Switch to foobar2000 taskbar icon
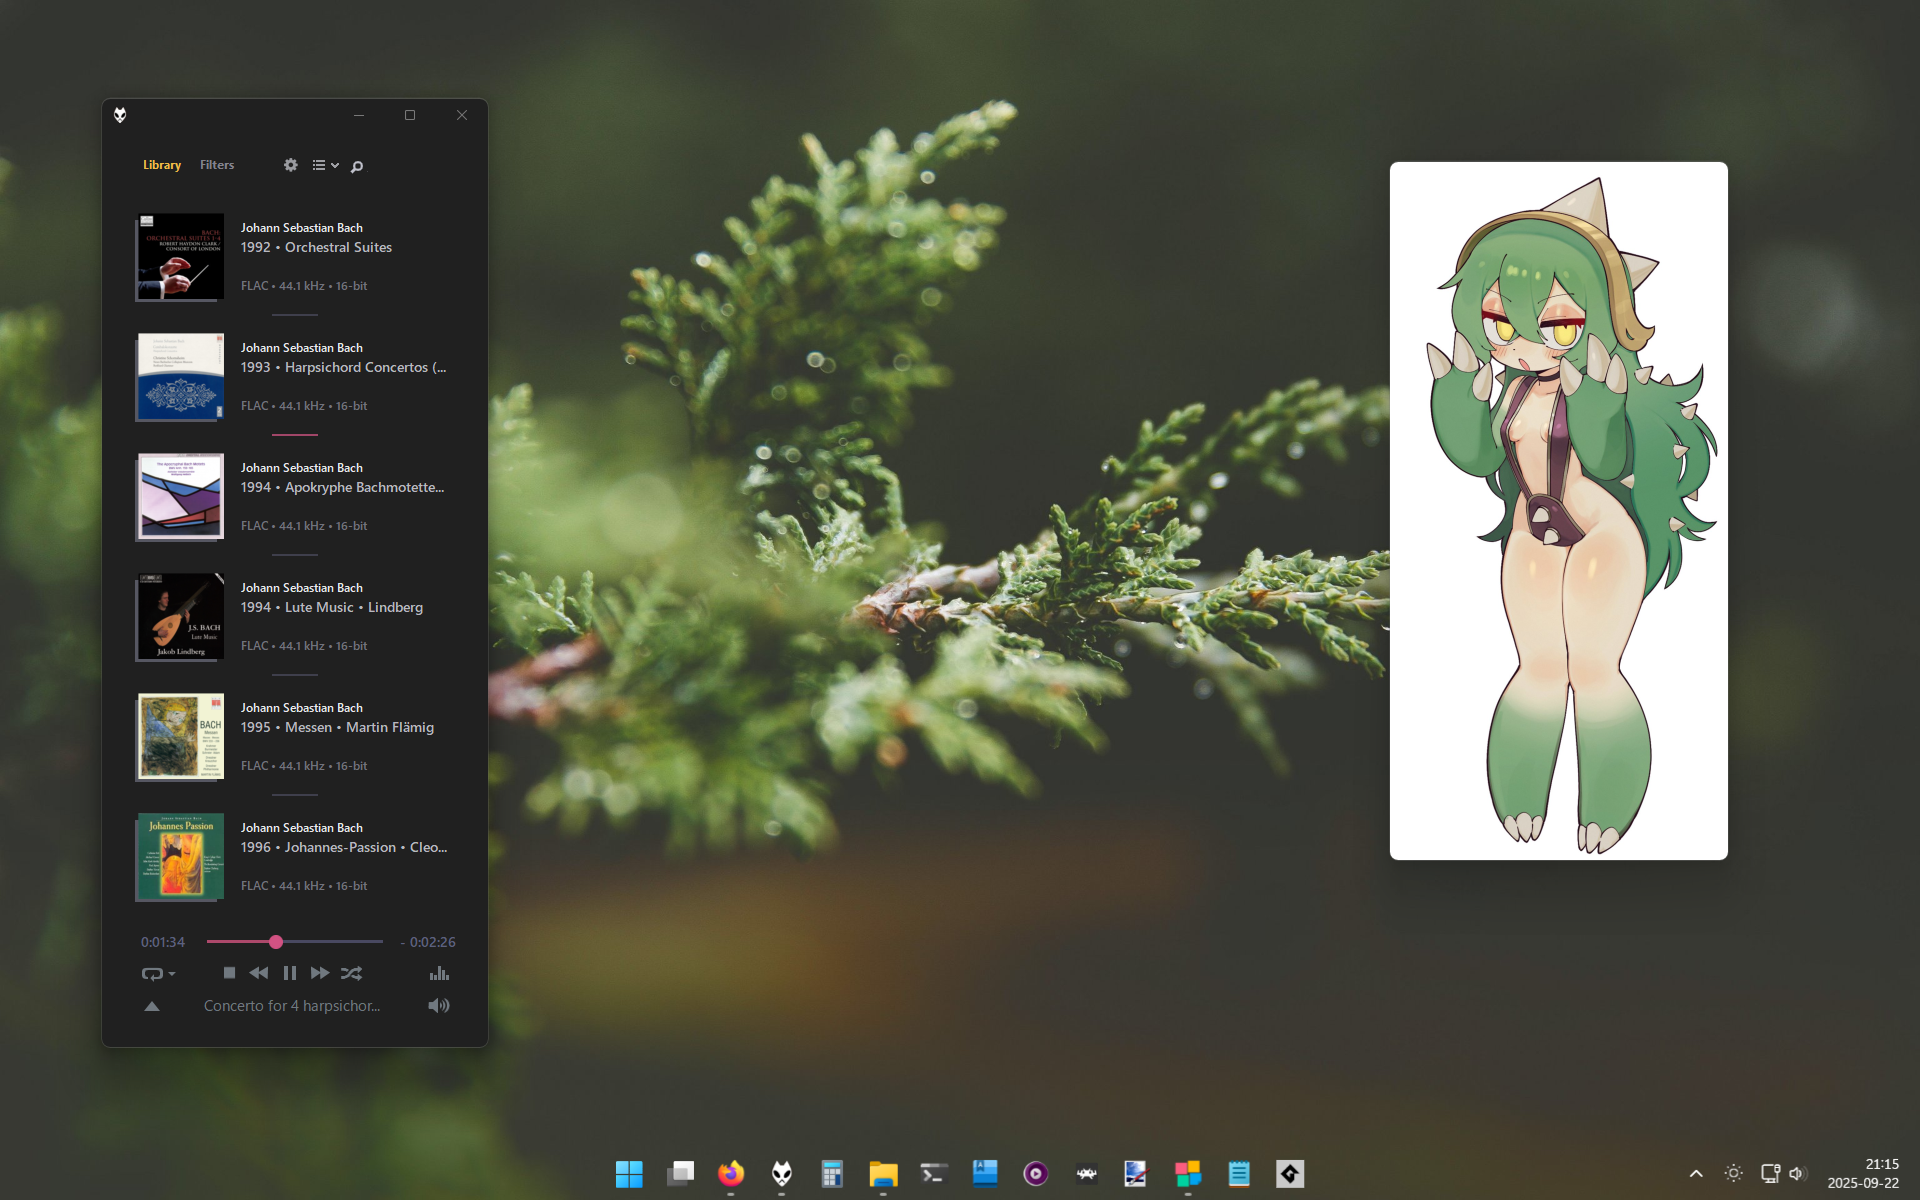Screen dimensions: 1920x1200 782,1173
